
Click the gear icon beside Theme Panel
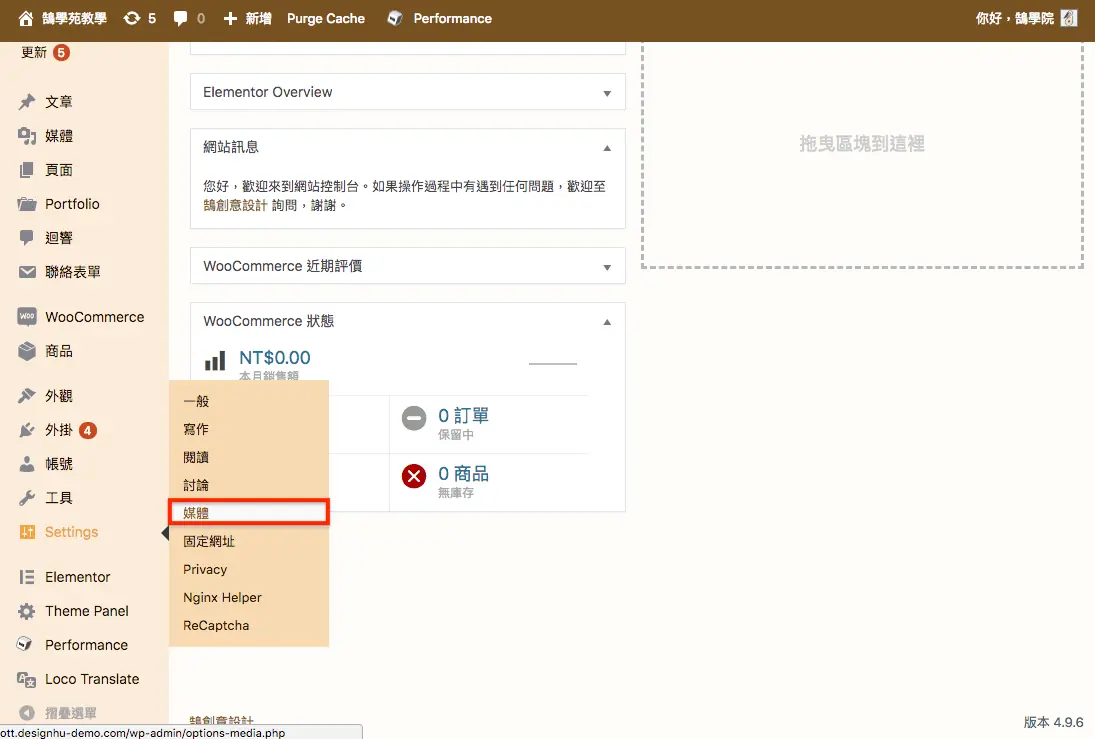point(27,611)
